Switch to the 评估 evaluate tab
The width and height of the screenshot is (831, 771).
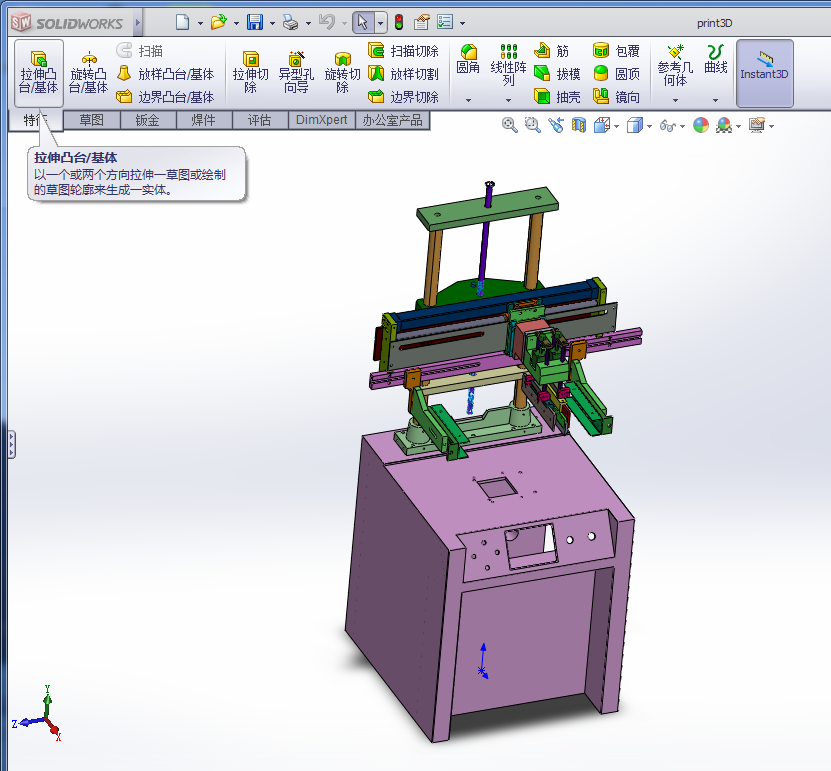point(260,120)
